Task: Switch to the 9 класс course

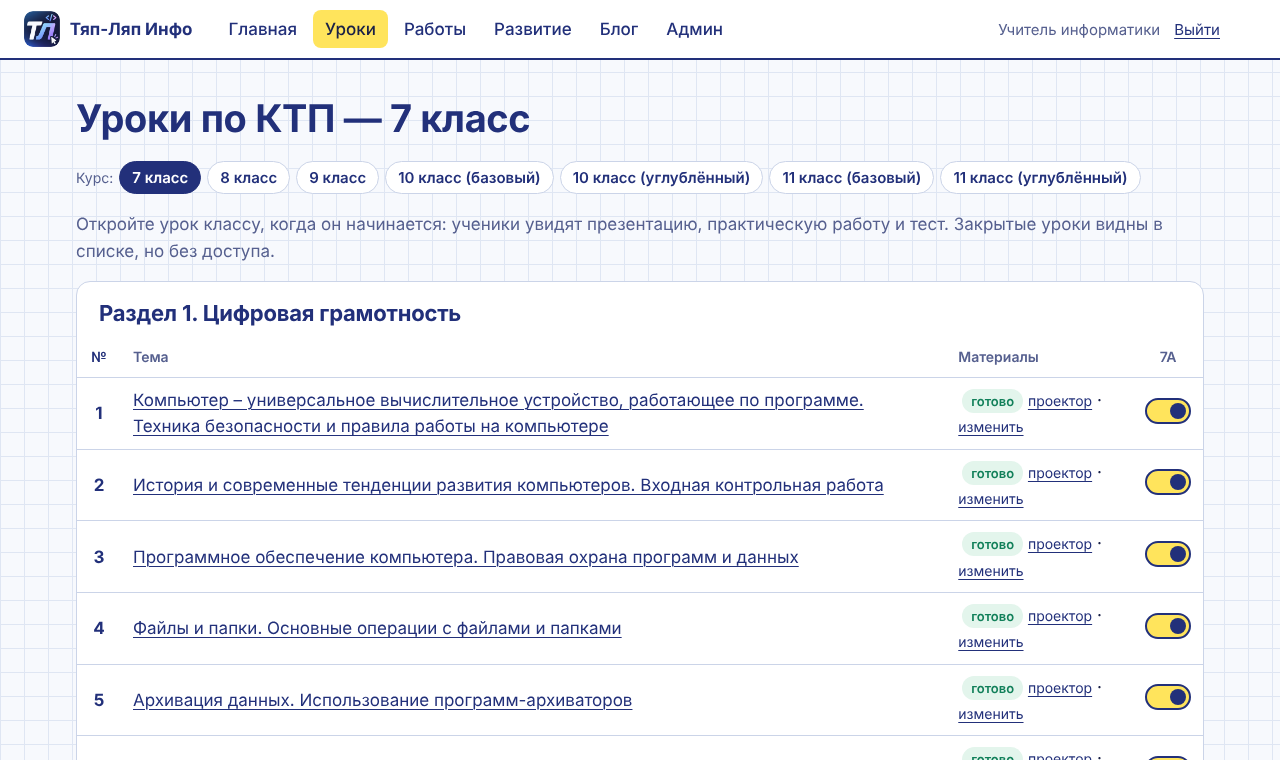Action: tap(337, 178)
